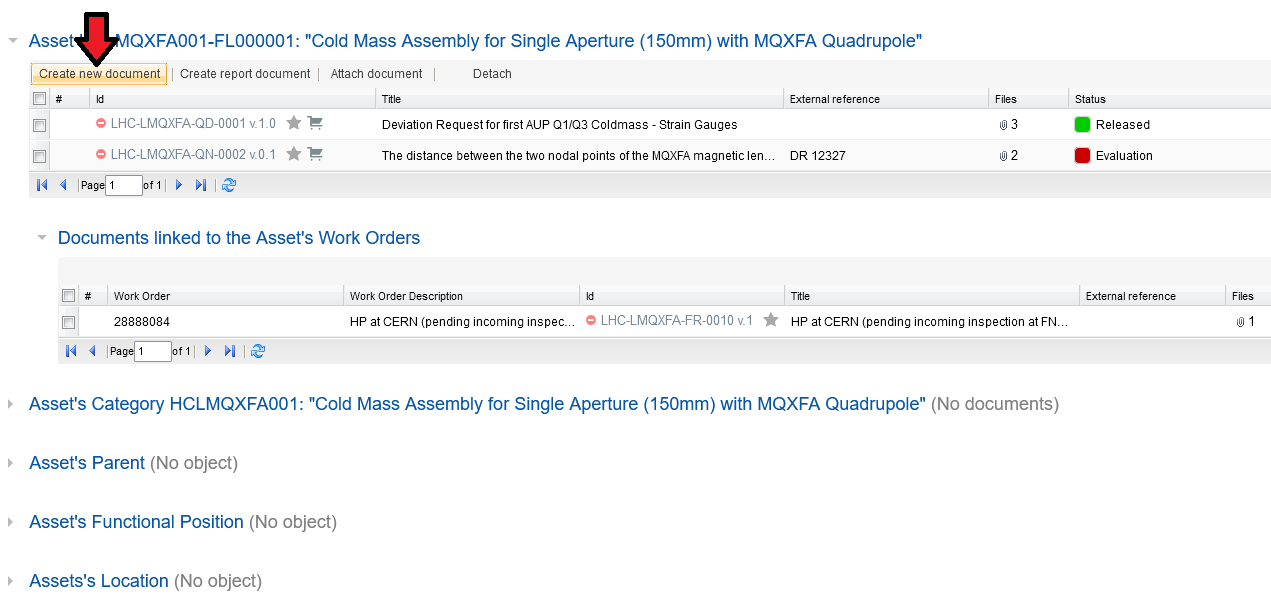Star the LHC-LMQXFA-FR-0010 document
Screen dimensions: 1271x610
click(x=771, y=321)
